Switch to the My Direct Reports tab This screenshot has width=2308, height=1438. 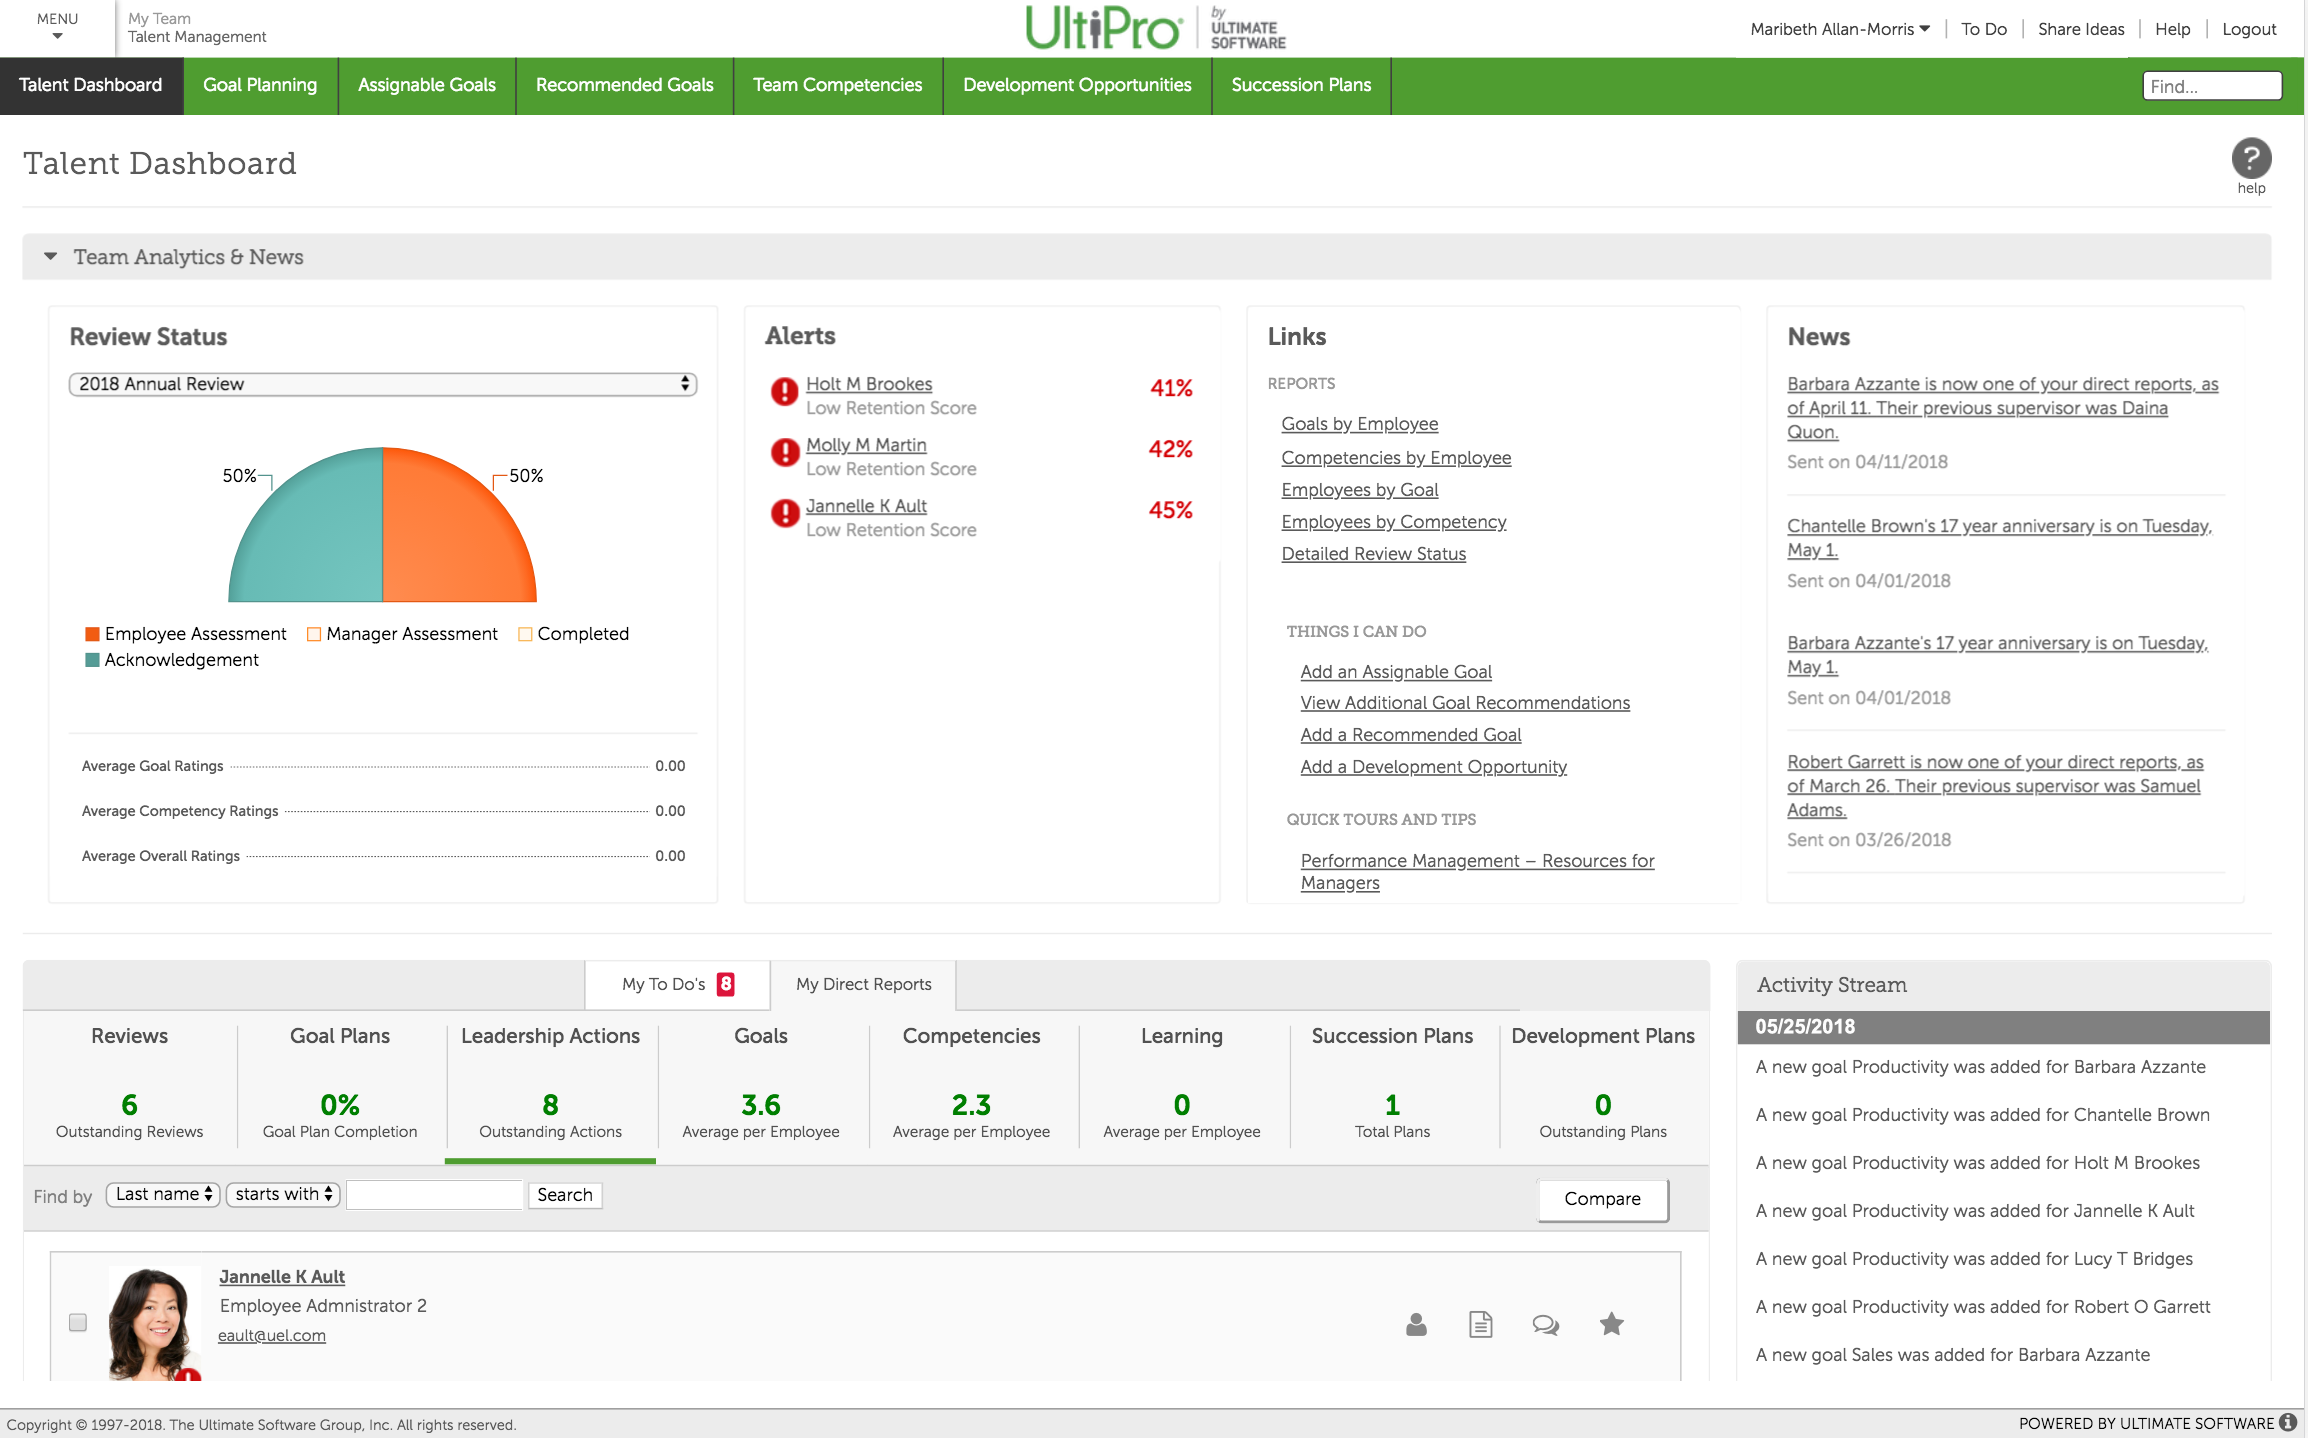862,984
